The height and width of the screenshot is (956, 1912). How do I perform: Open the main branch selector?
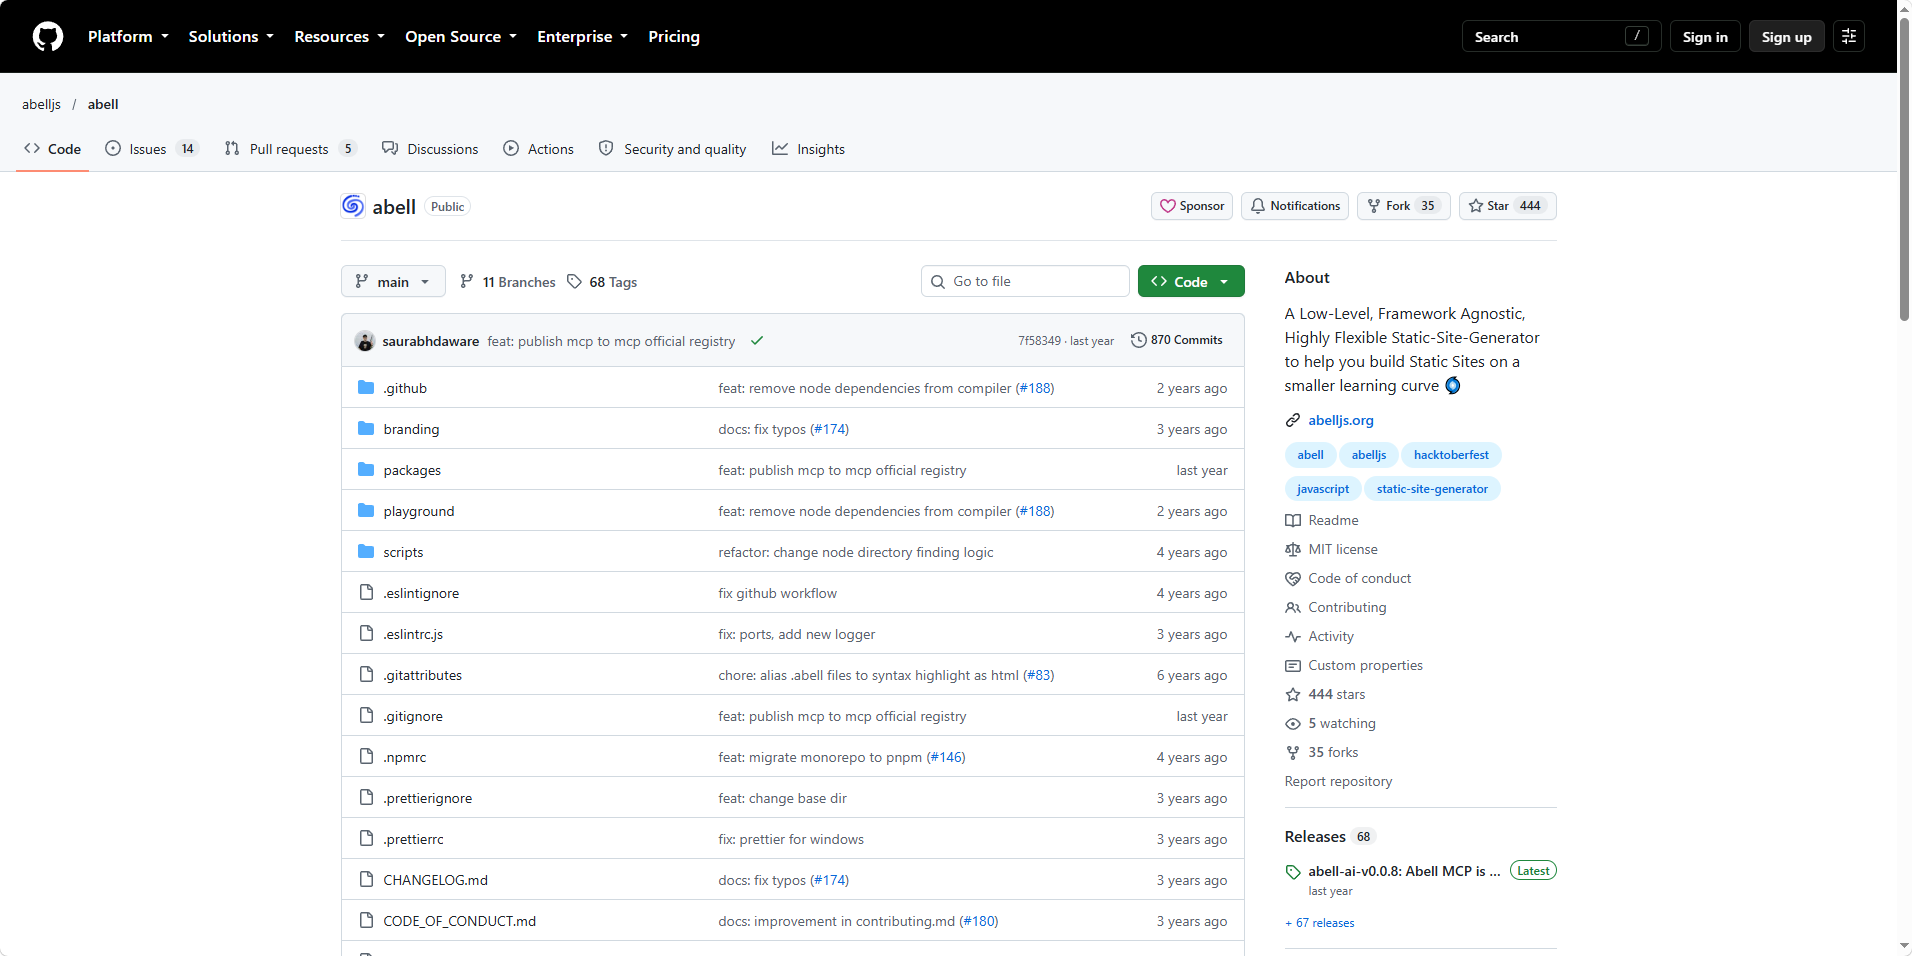393,282
